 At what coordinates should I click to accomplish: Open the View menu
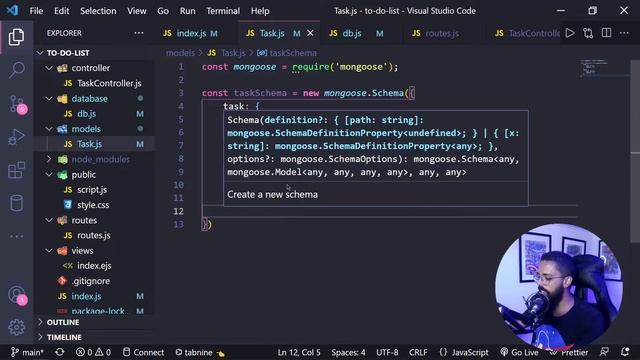[136, 11]
